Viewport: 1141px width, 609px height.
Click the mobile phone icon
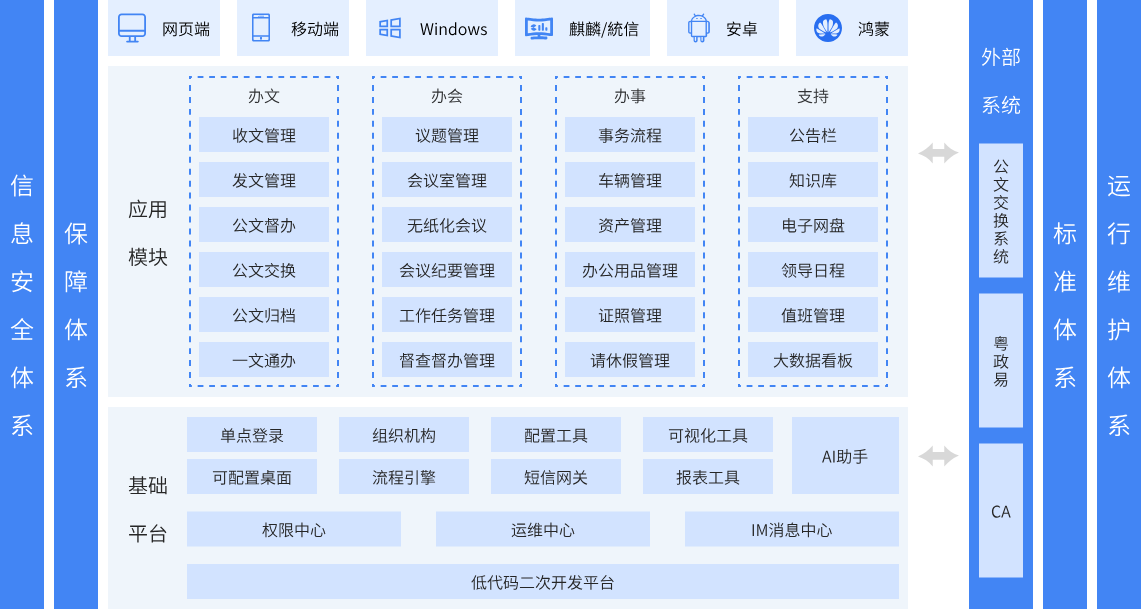(261, 28)
